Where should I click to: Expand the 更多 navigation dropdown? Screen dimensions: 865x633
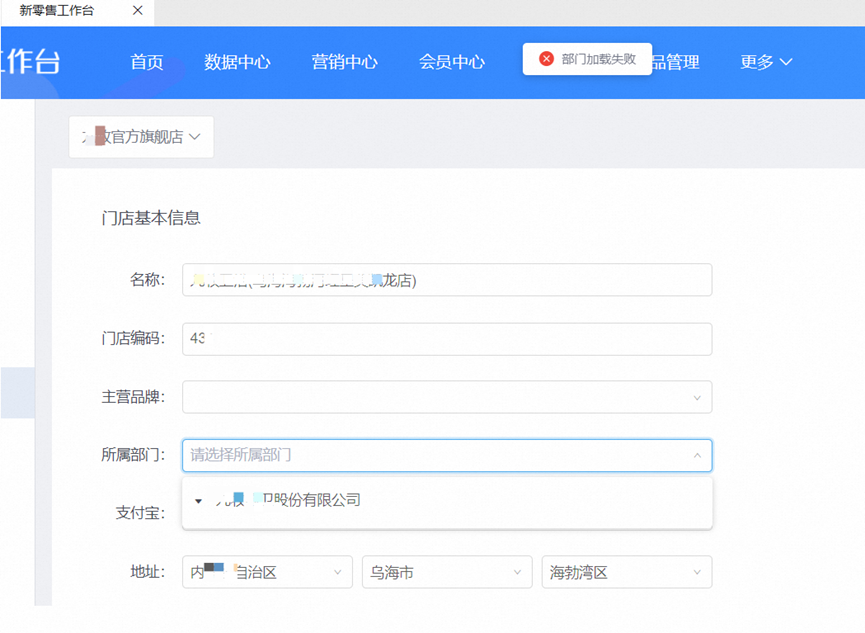tap(766, 62)
